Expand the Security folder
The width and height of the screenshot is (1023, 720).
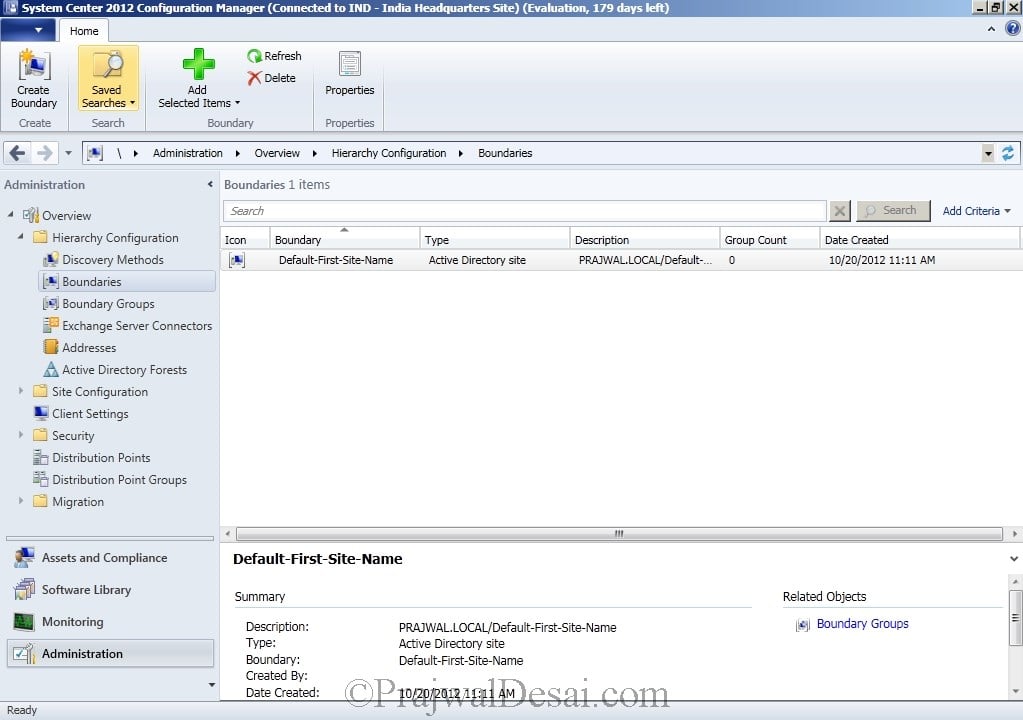pos(20,434)
